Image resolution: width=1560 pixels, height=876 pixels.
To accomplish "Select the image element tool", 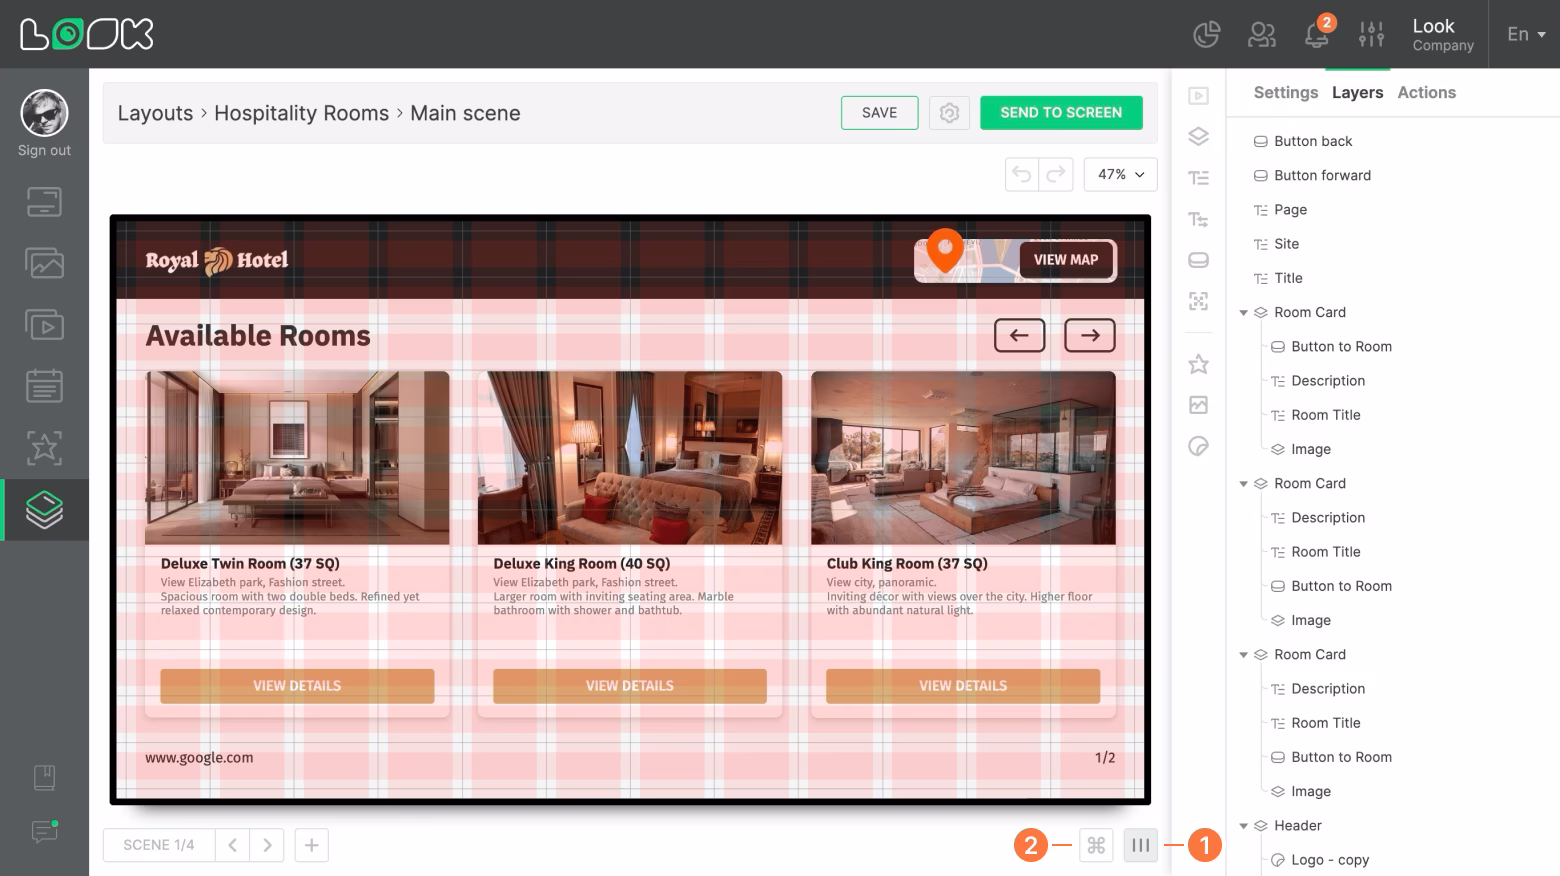I will (x=1199, y=405).
